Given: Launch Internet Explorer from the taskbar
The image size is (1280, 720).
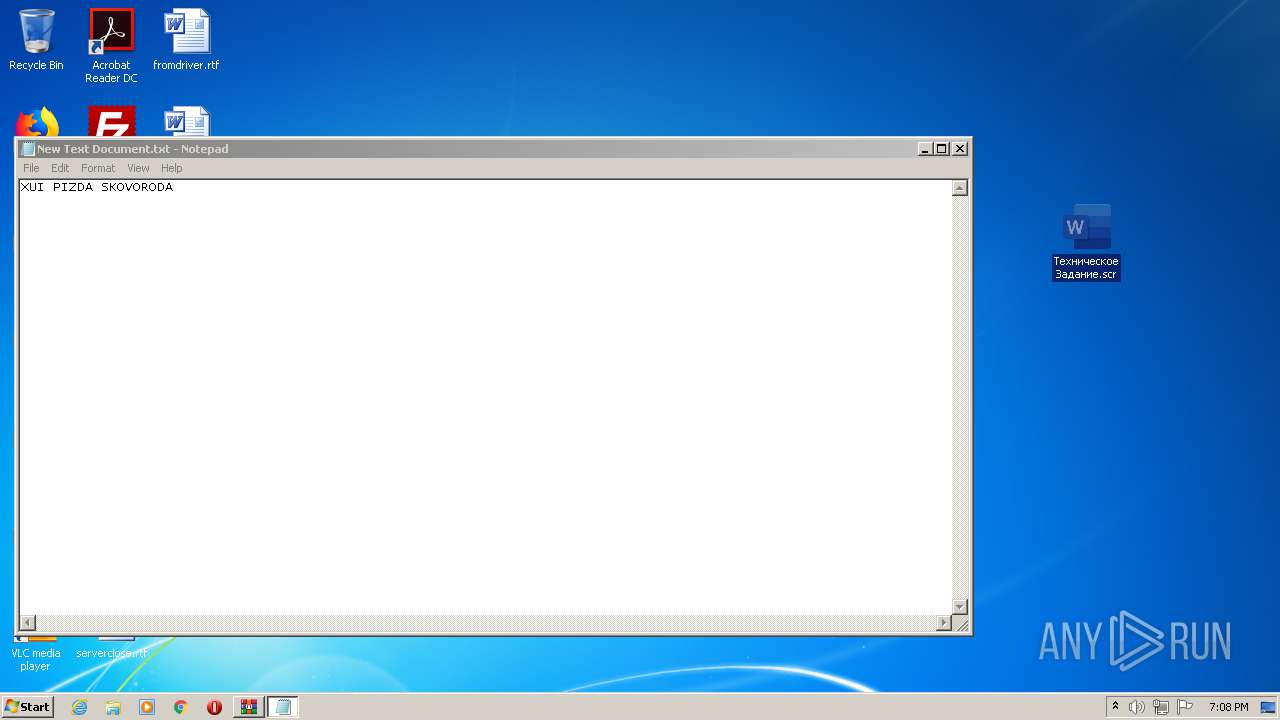Looking at the screenshot, I should coord(79,707).
